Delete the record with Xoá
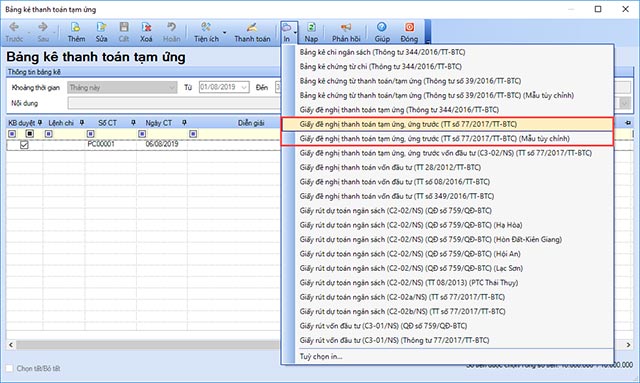640x383 pixels. pyautogui.click(x=146, y=32)
